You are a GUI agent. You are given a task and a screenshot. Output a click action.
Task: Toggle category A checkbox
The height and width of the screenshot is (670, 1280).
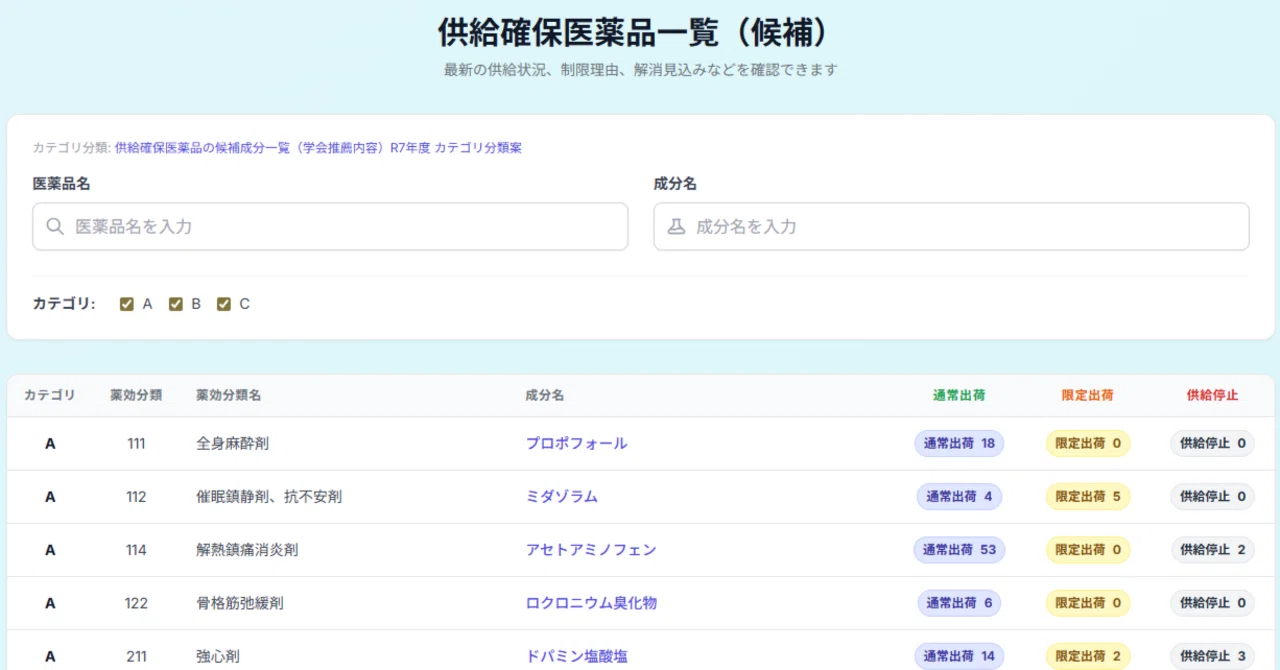[x=127, y=304]
